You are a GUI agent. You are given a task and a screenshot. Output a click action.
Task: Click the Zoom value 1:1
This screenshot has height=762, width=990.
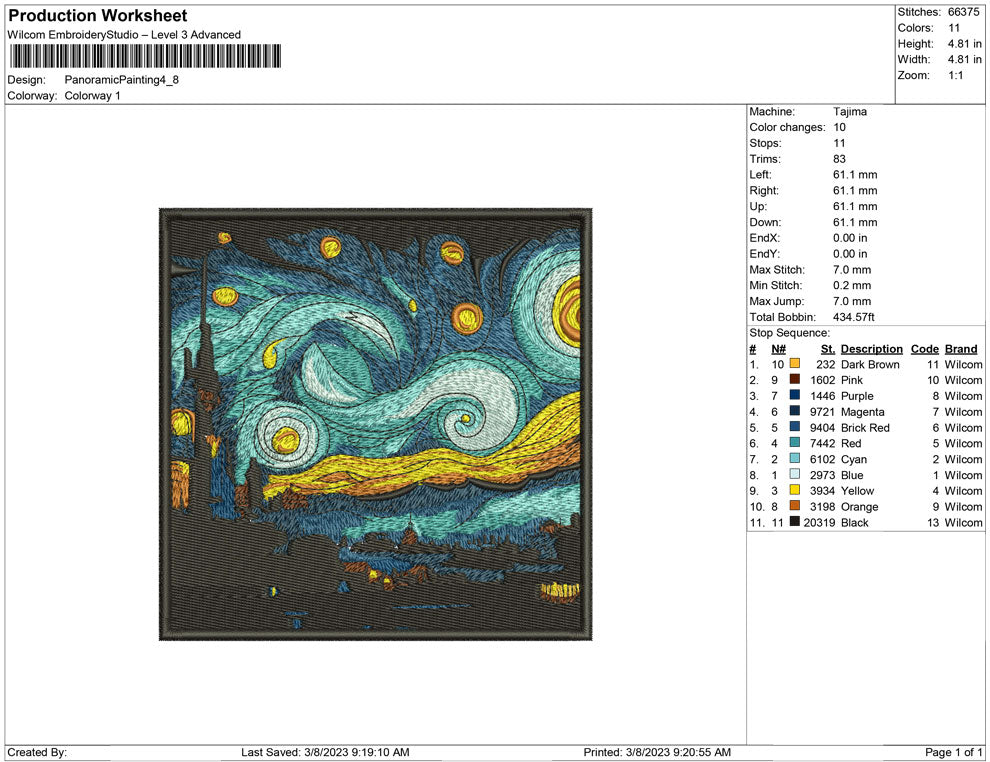955,75
